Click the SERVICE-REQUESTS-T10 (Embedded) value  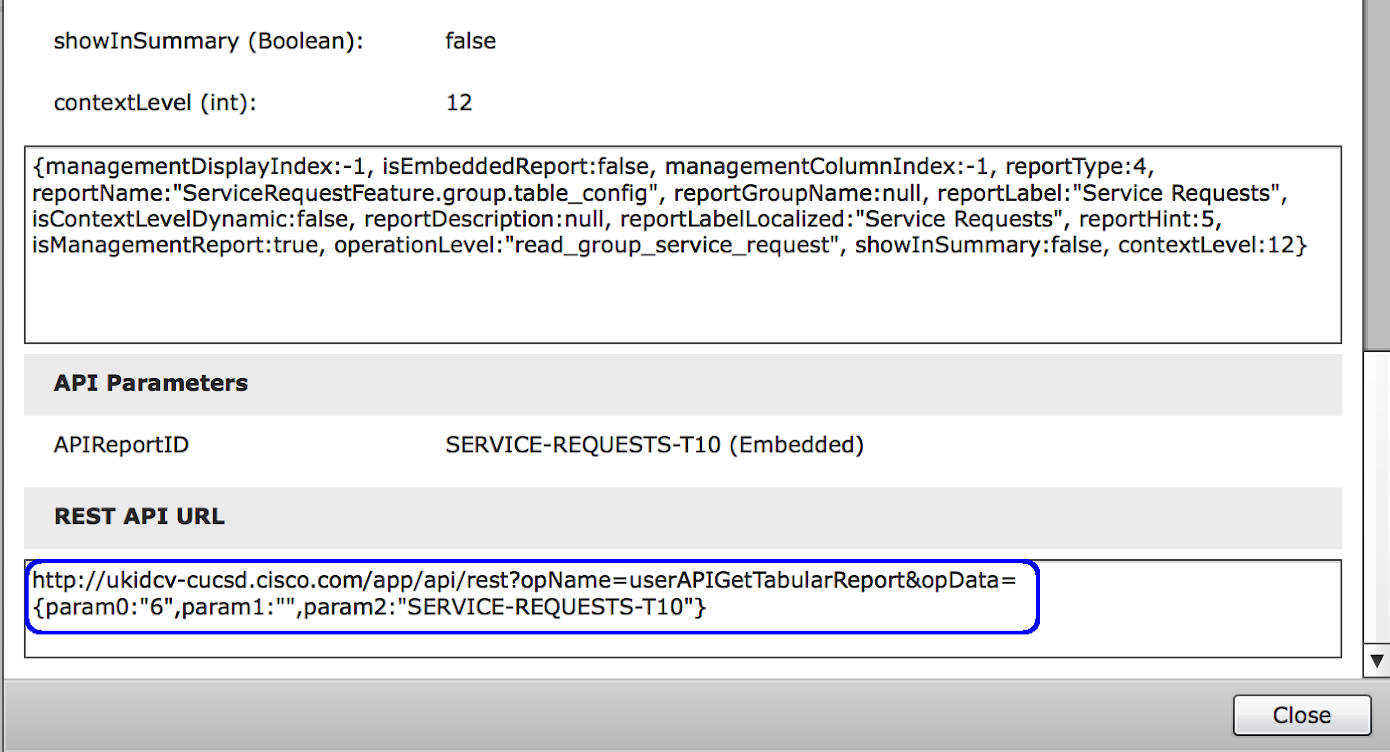pyautogui.click(x=654, y=445)
